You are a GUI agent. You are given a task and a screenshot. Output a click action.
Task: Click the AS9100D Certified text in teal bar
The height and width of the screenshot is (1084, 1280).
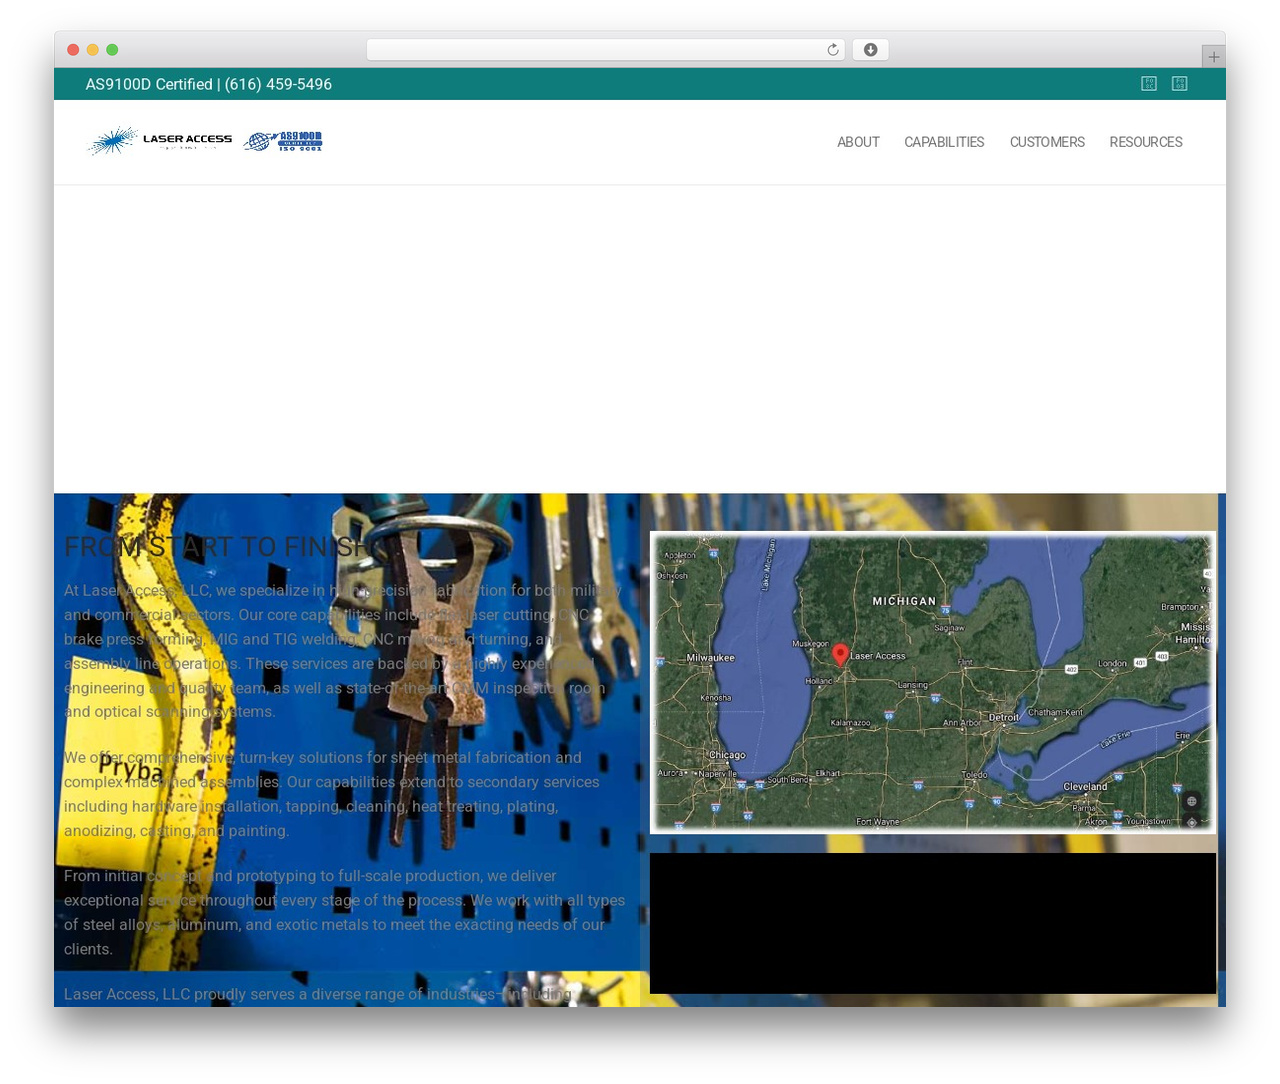pyautogui.click(x=149, y=84)
